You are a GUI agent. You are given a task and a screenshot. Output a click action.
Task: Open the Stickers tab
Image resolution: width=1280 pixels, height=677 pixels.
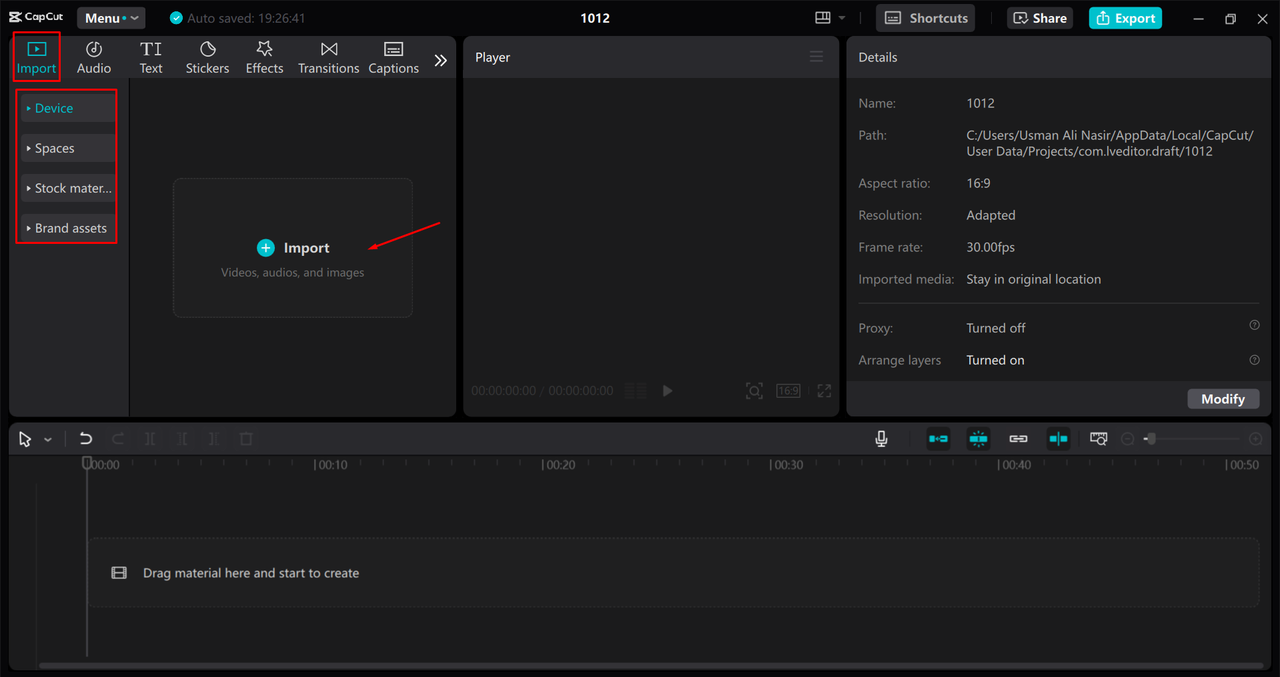tap(207, 57)
